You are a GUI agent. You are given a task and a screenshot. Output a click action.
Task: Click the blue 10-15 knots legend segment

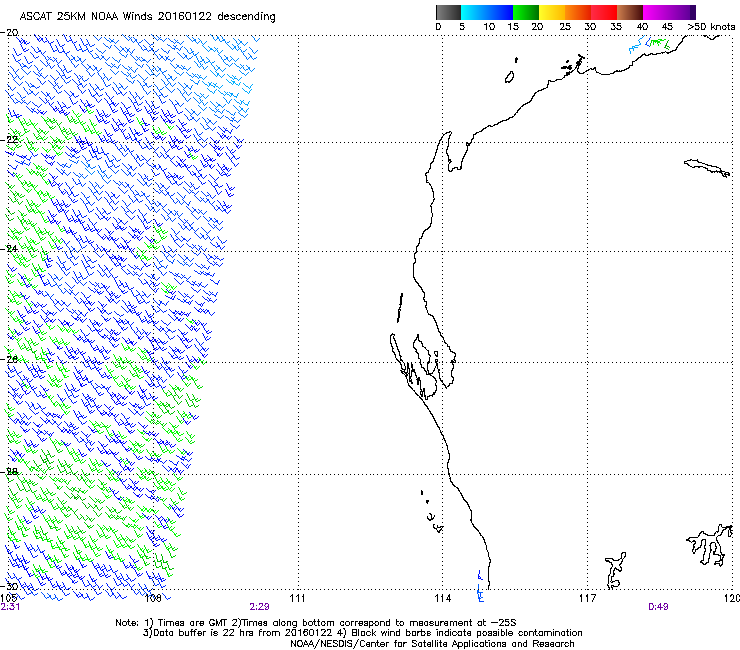click(x=499, y=12)
